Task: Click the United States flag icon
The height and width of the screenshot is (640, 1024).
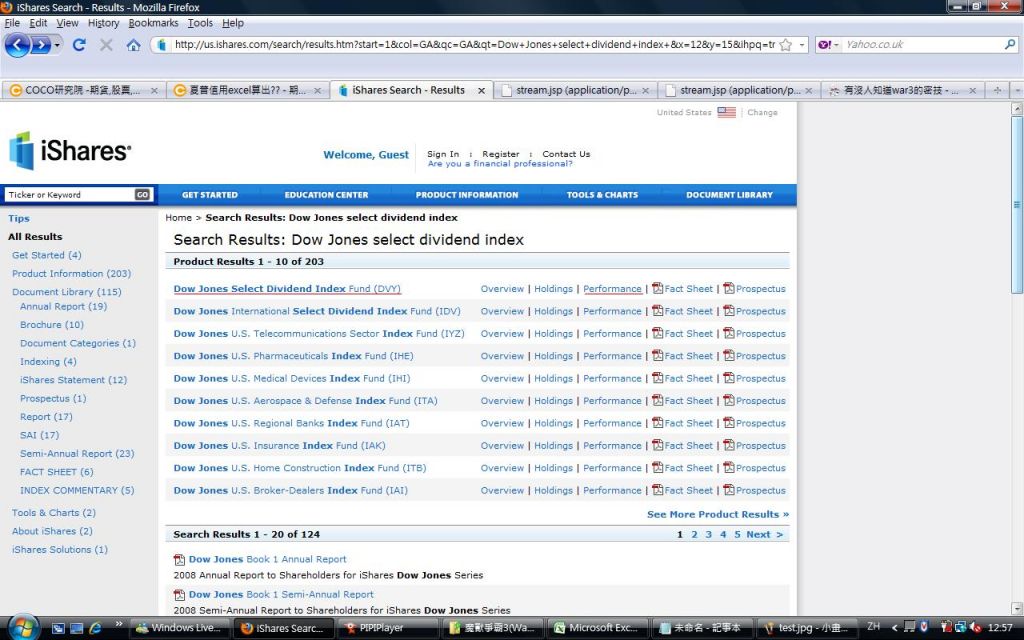Action: 726,112
